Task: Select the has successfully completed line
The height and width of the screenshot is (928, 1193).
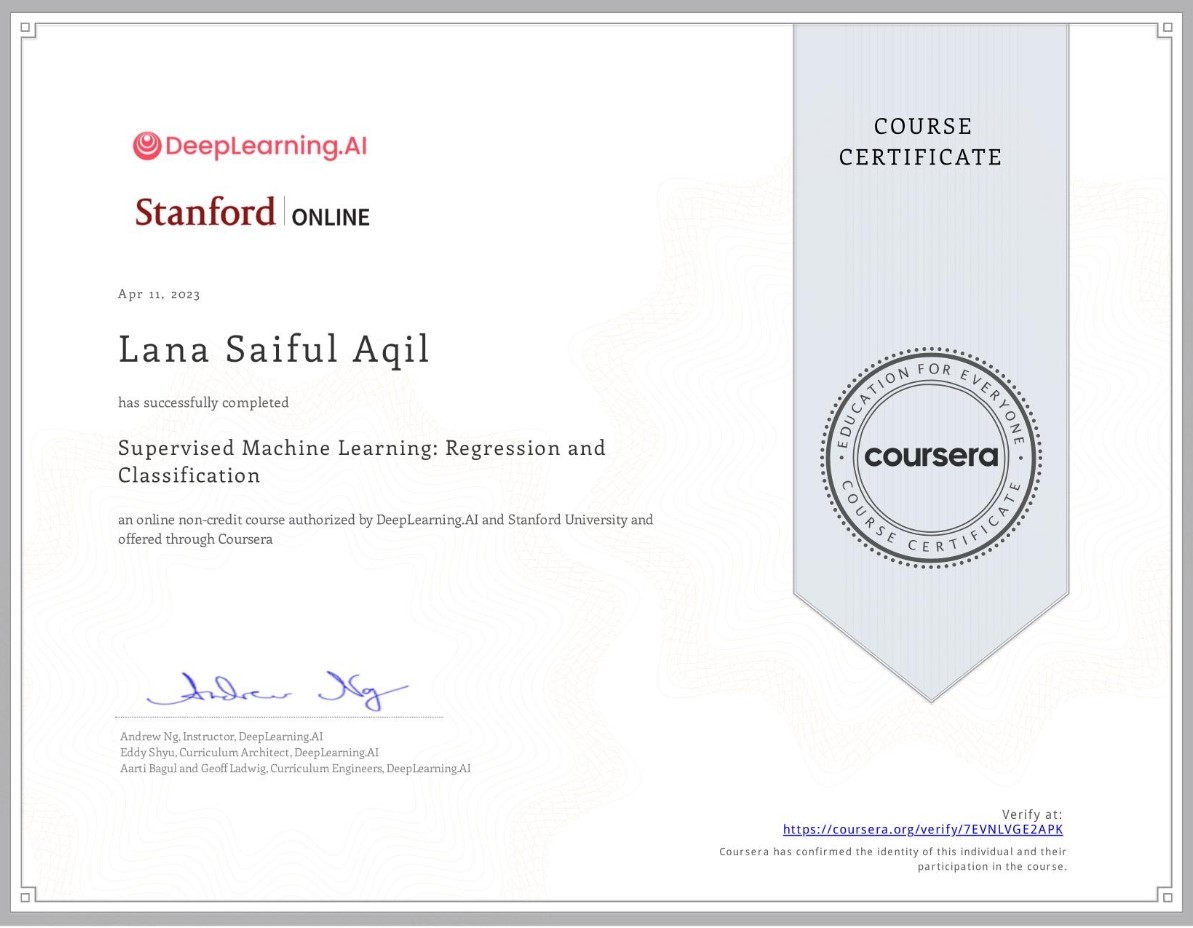Action: (201, 402)
